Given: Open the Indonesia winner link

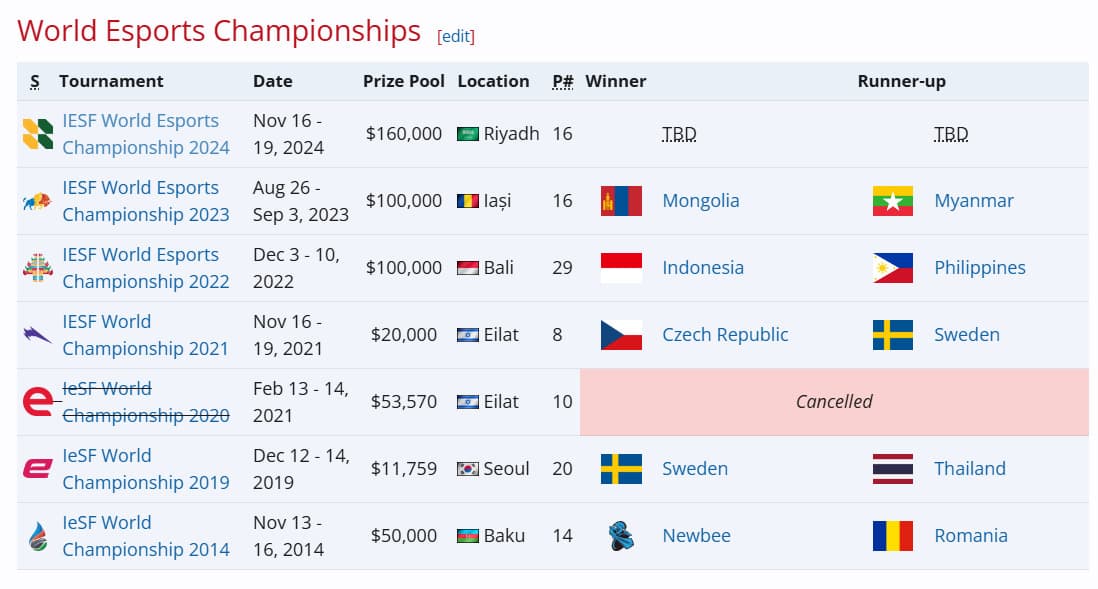Looking at the screenshot, I should click(702, 267).
